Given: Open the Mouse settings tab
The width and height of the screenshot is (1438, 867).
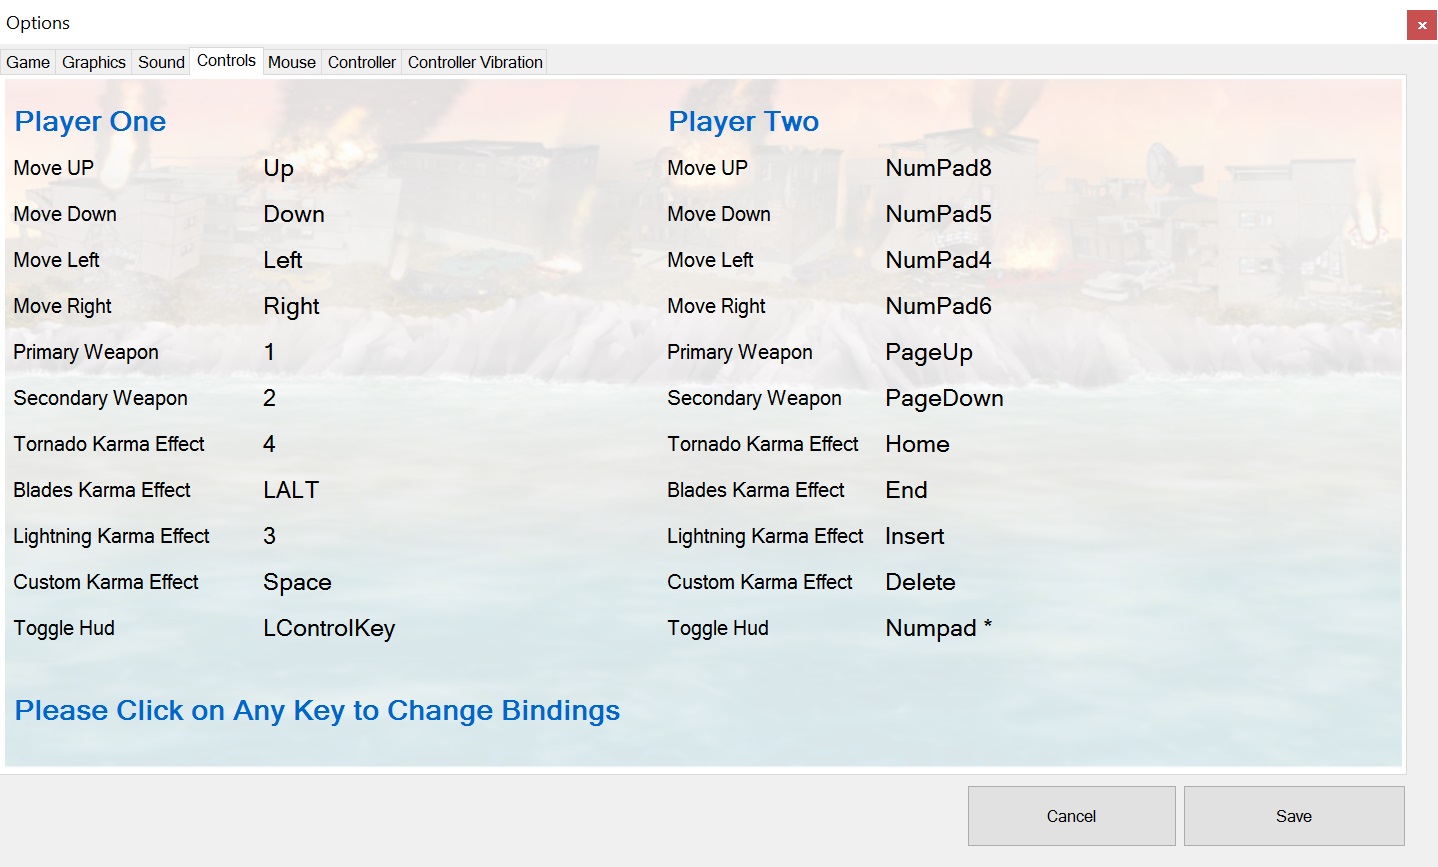Looking at the screenshot, I should 291,62.
